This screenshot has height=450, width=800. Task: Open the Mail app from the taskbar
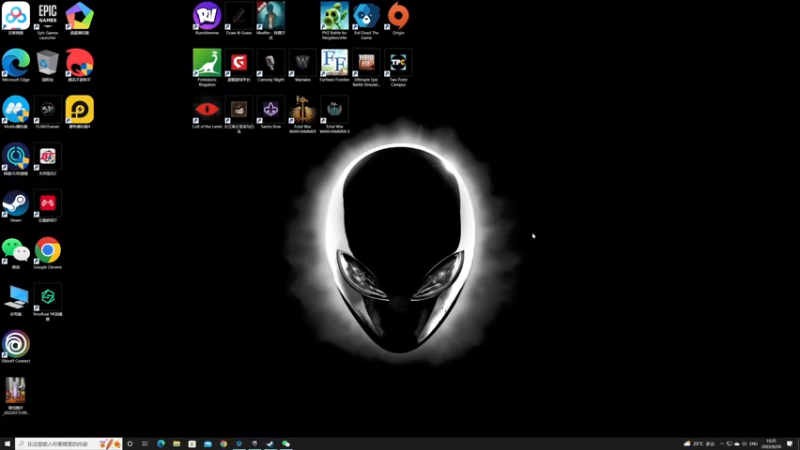(x=208, y=444)
